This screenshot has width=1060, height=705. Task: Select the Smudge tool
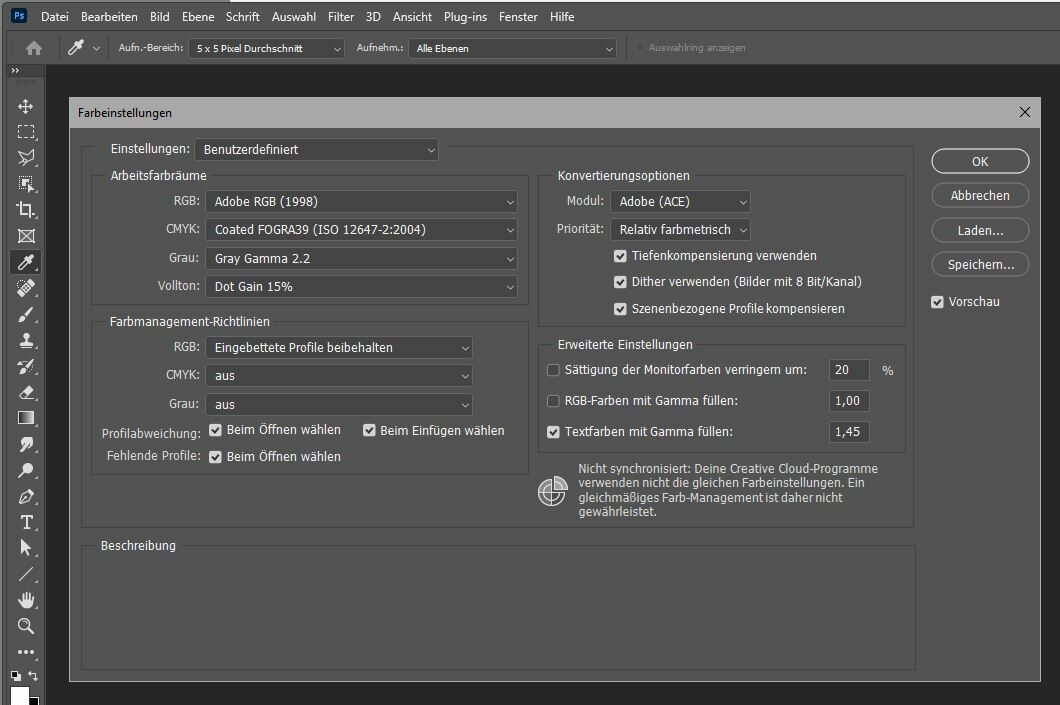26,444
